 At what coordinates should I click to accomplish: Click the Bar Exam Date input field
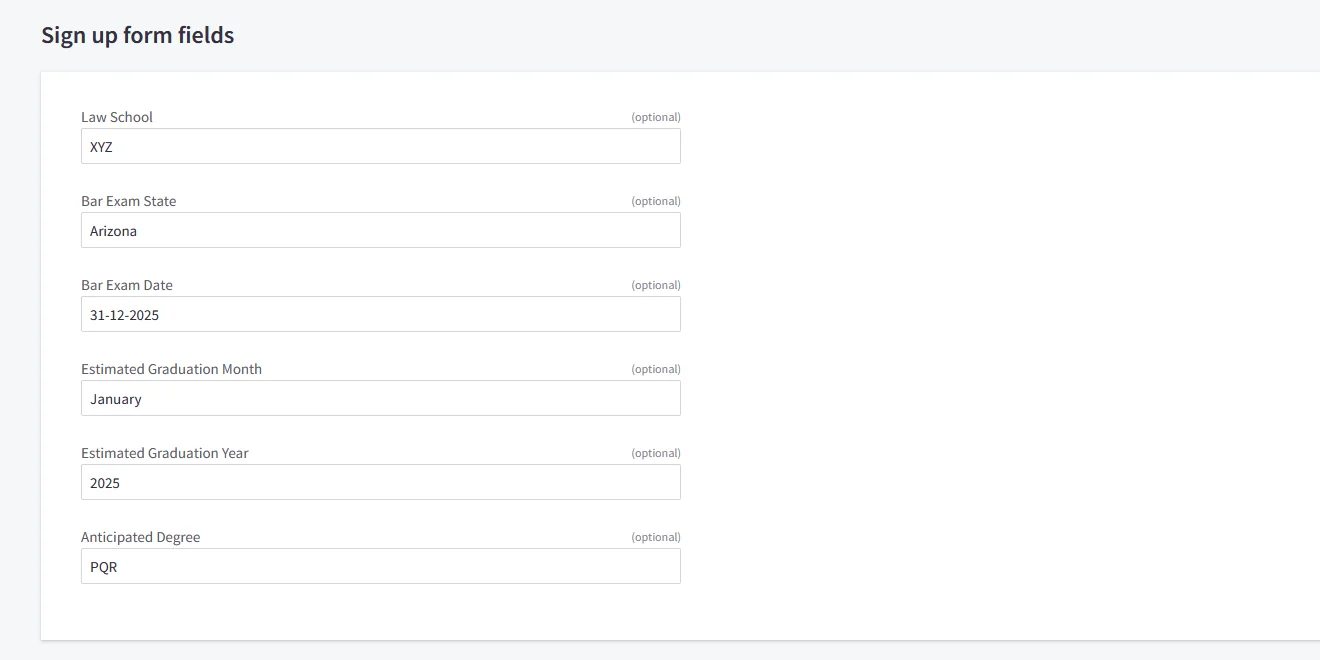[x=380, y=314]
